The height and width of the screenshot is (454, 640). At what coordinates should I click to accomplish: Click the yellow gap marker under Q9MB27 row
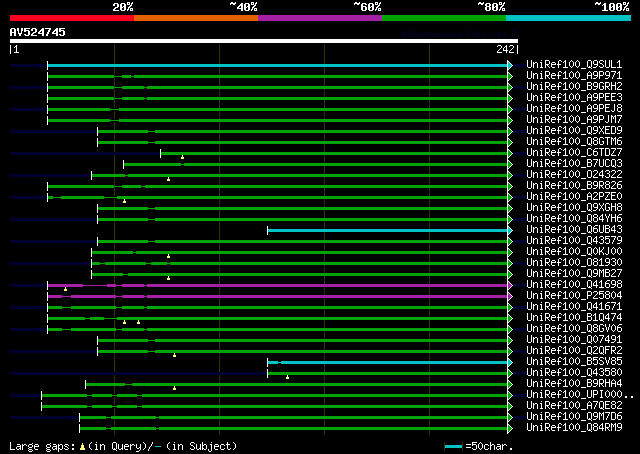click(x=168, y=278)
